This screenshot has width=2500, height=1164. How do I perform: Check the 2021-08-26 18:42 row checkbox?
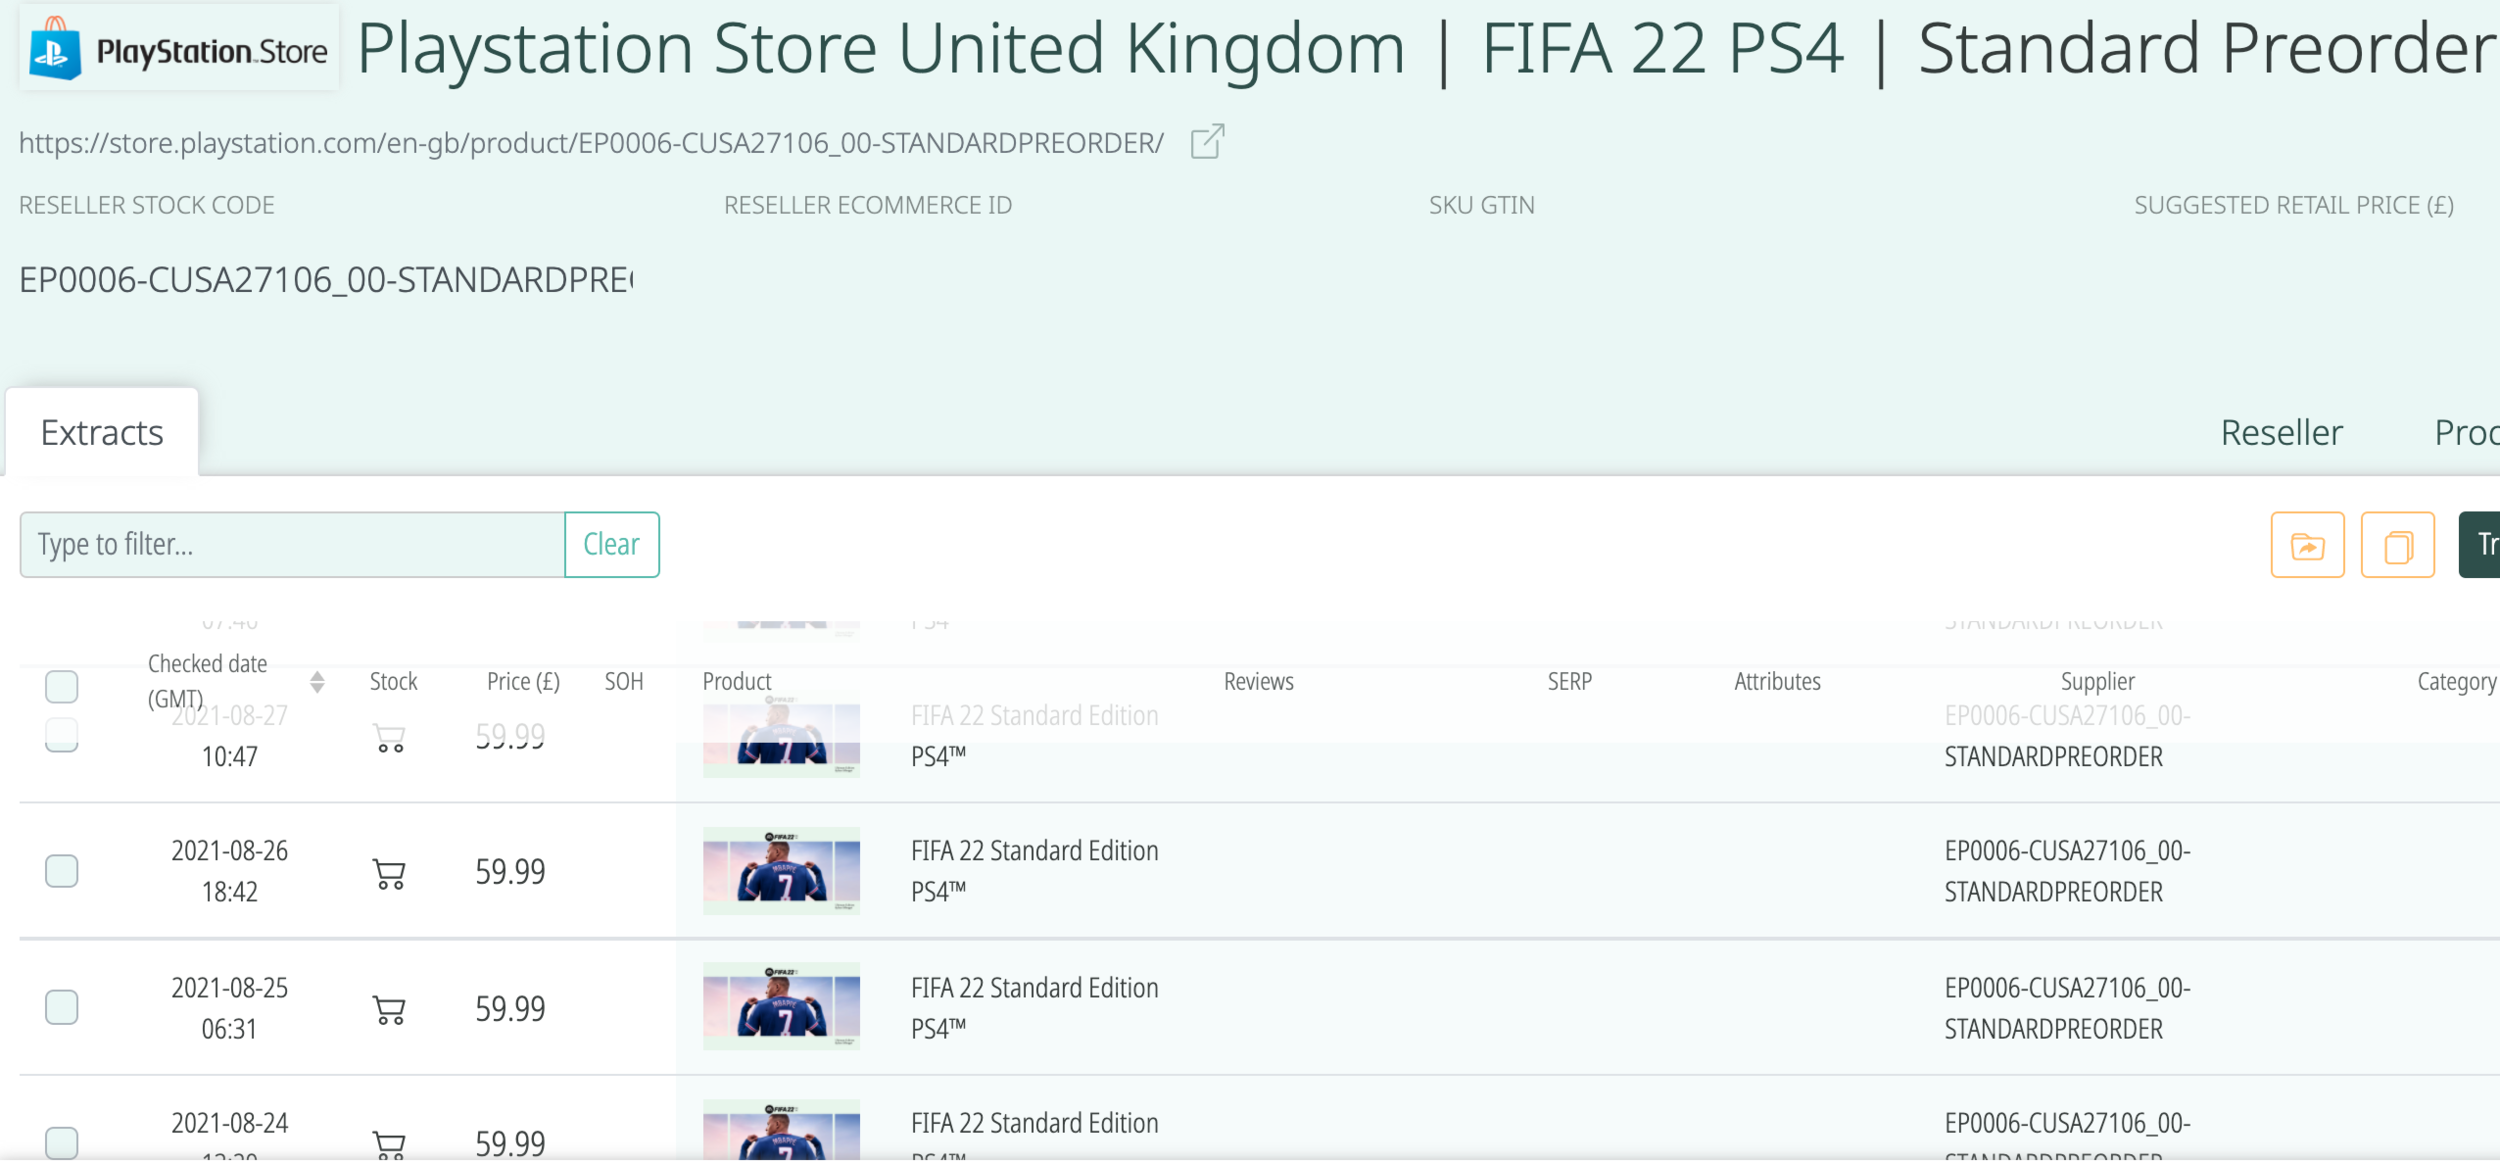point(62,871)
